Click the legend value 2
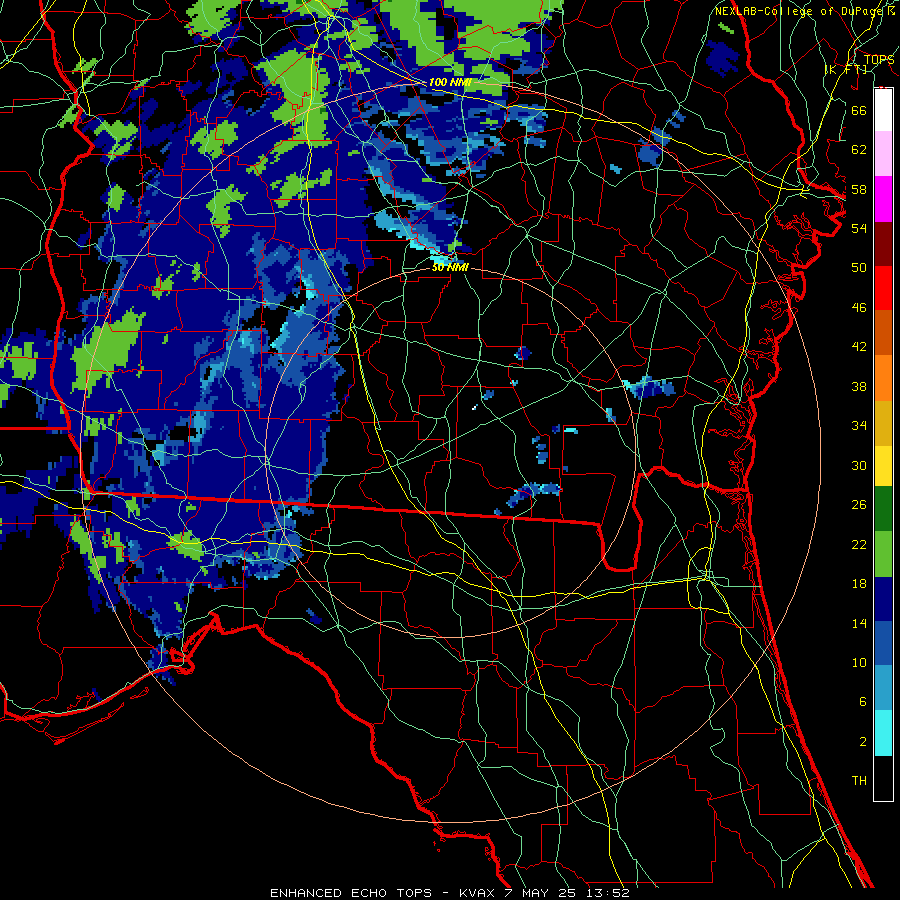900x900 pixels. [862, 741]
